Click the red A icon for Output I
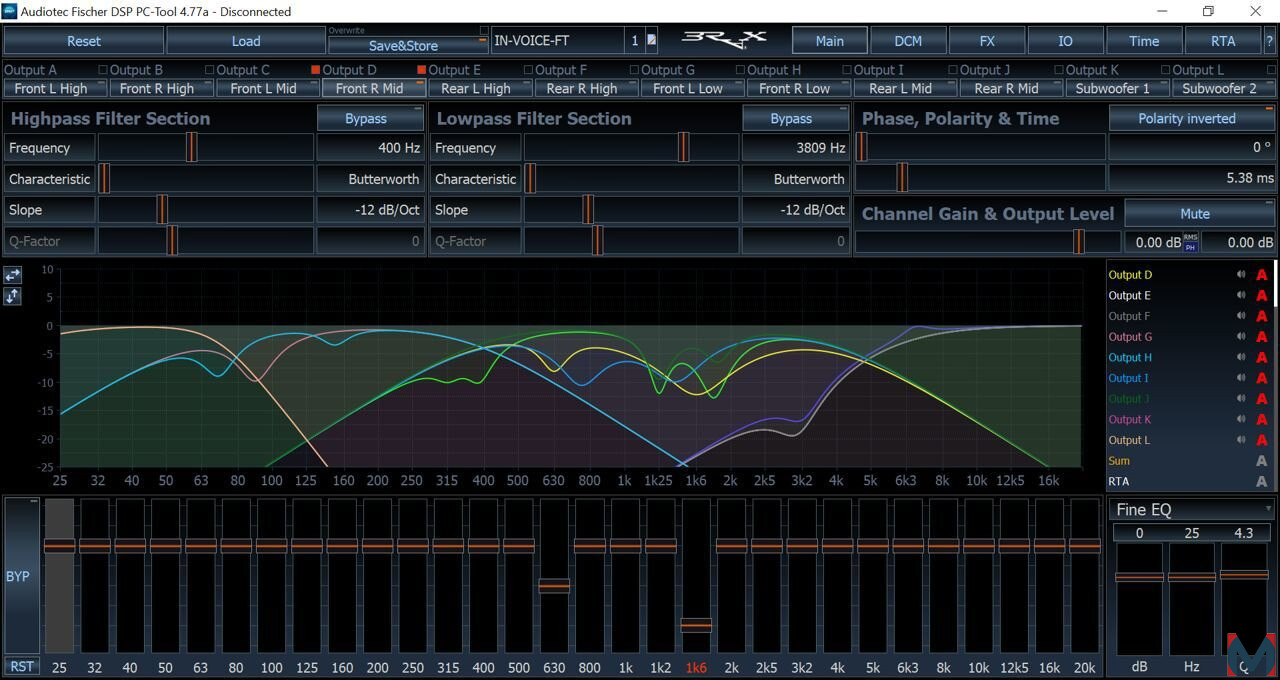Screen dimensions: 1280x680 [x=1262, y=379]
